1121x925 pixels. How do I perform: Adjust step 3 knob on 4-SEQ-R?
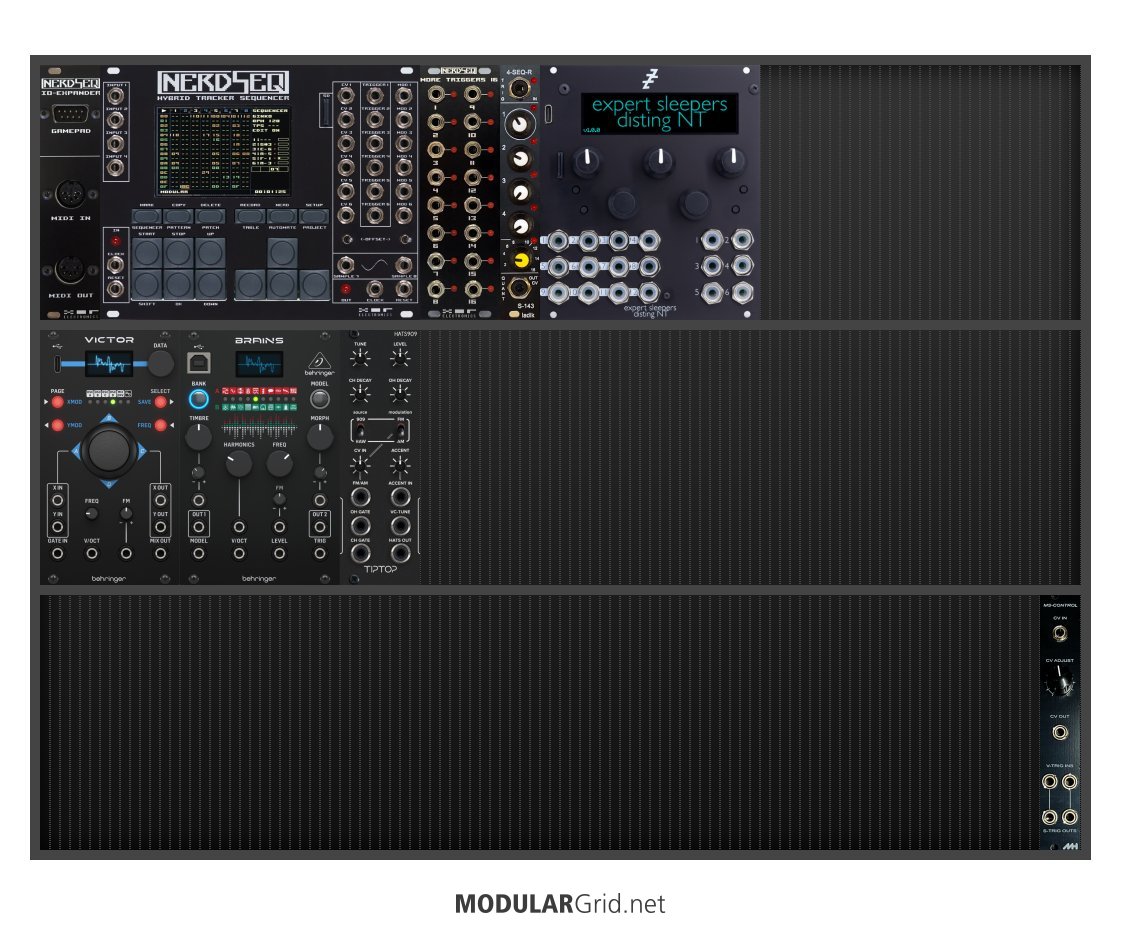(521, 192)
